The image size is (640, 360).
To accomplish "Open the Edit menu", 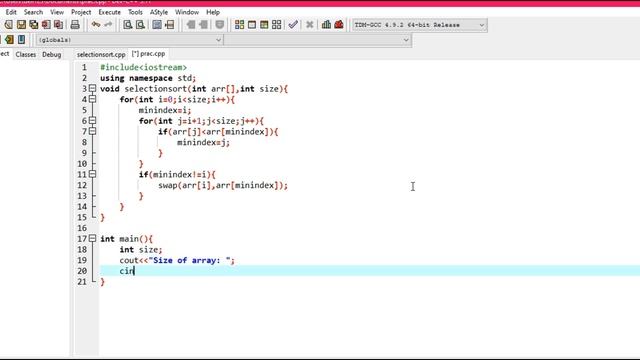I will pyautogui.click(x=11, y=12).
